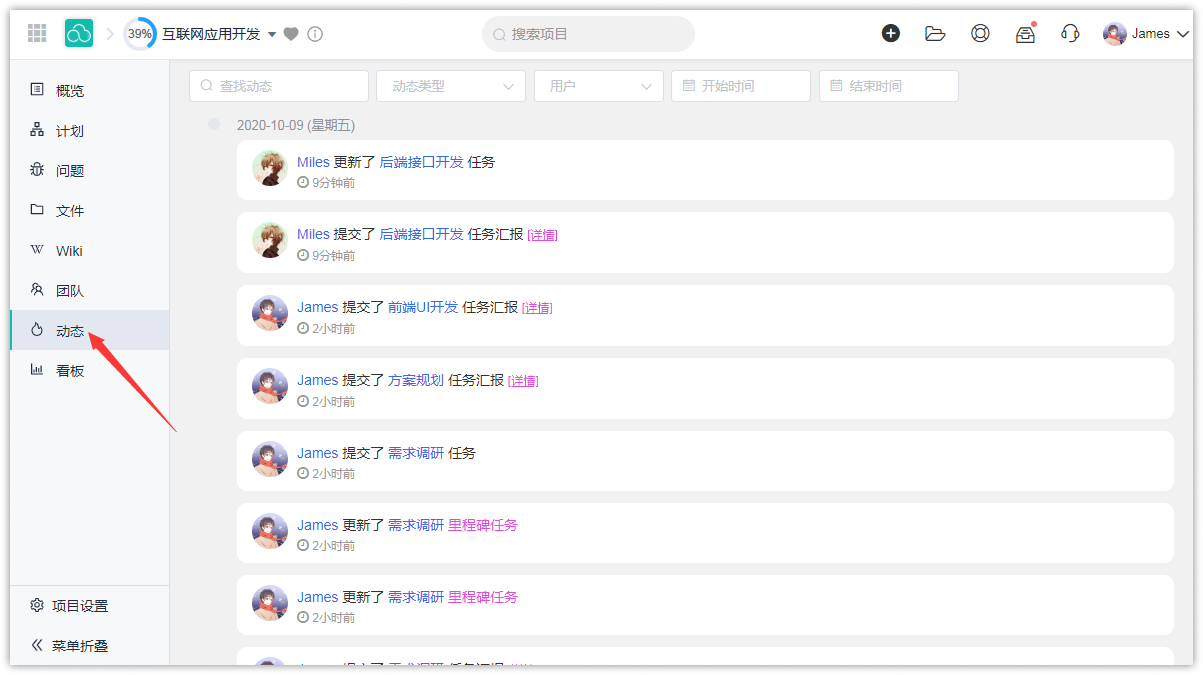Open the 方案规划 task link
Image resolution: width=1203 pixels, height=675 pixels.
click(x=416, y=380)
